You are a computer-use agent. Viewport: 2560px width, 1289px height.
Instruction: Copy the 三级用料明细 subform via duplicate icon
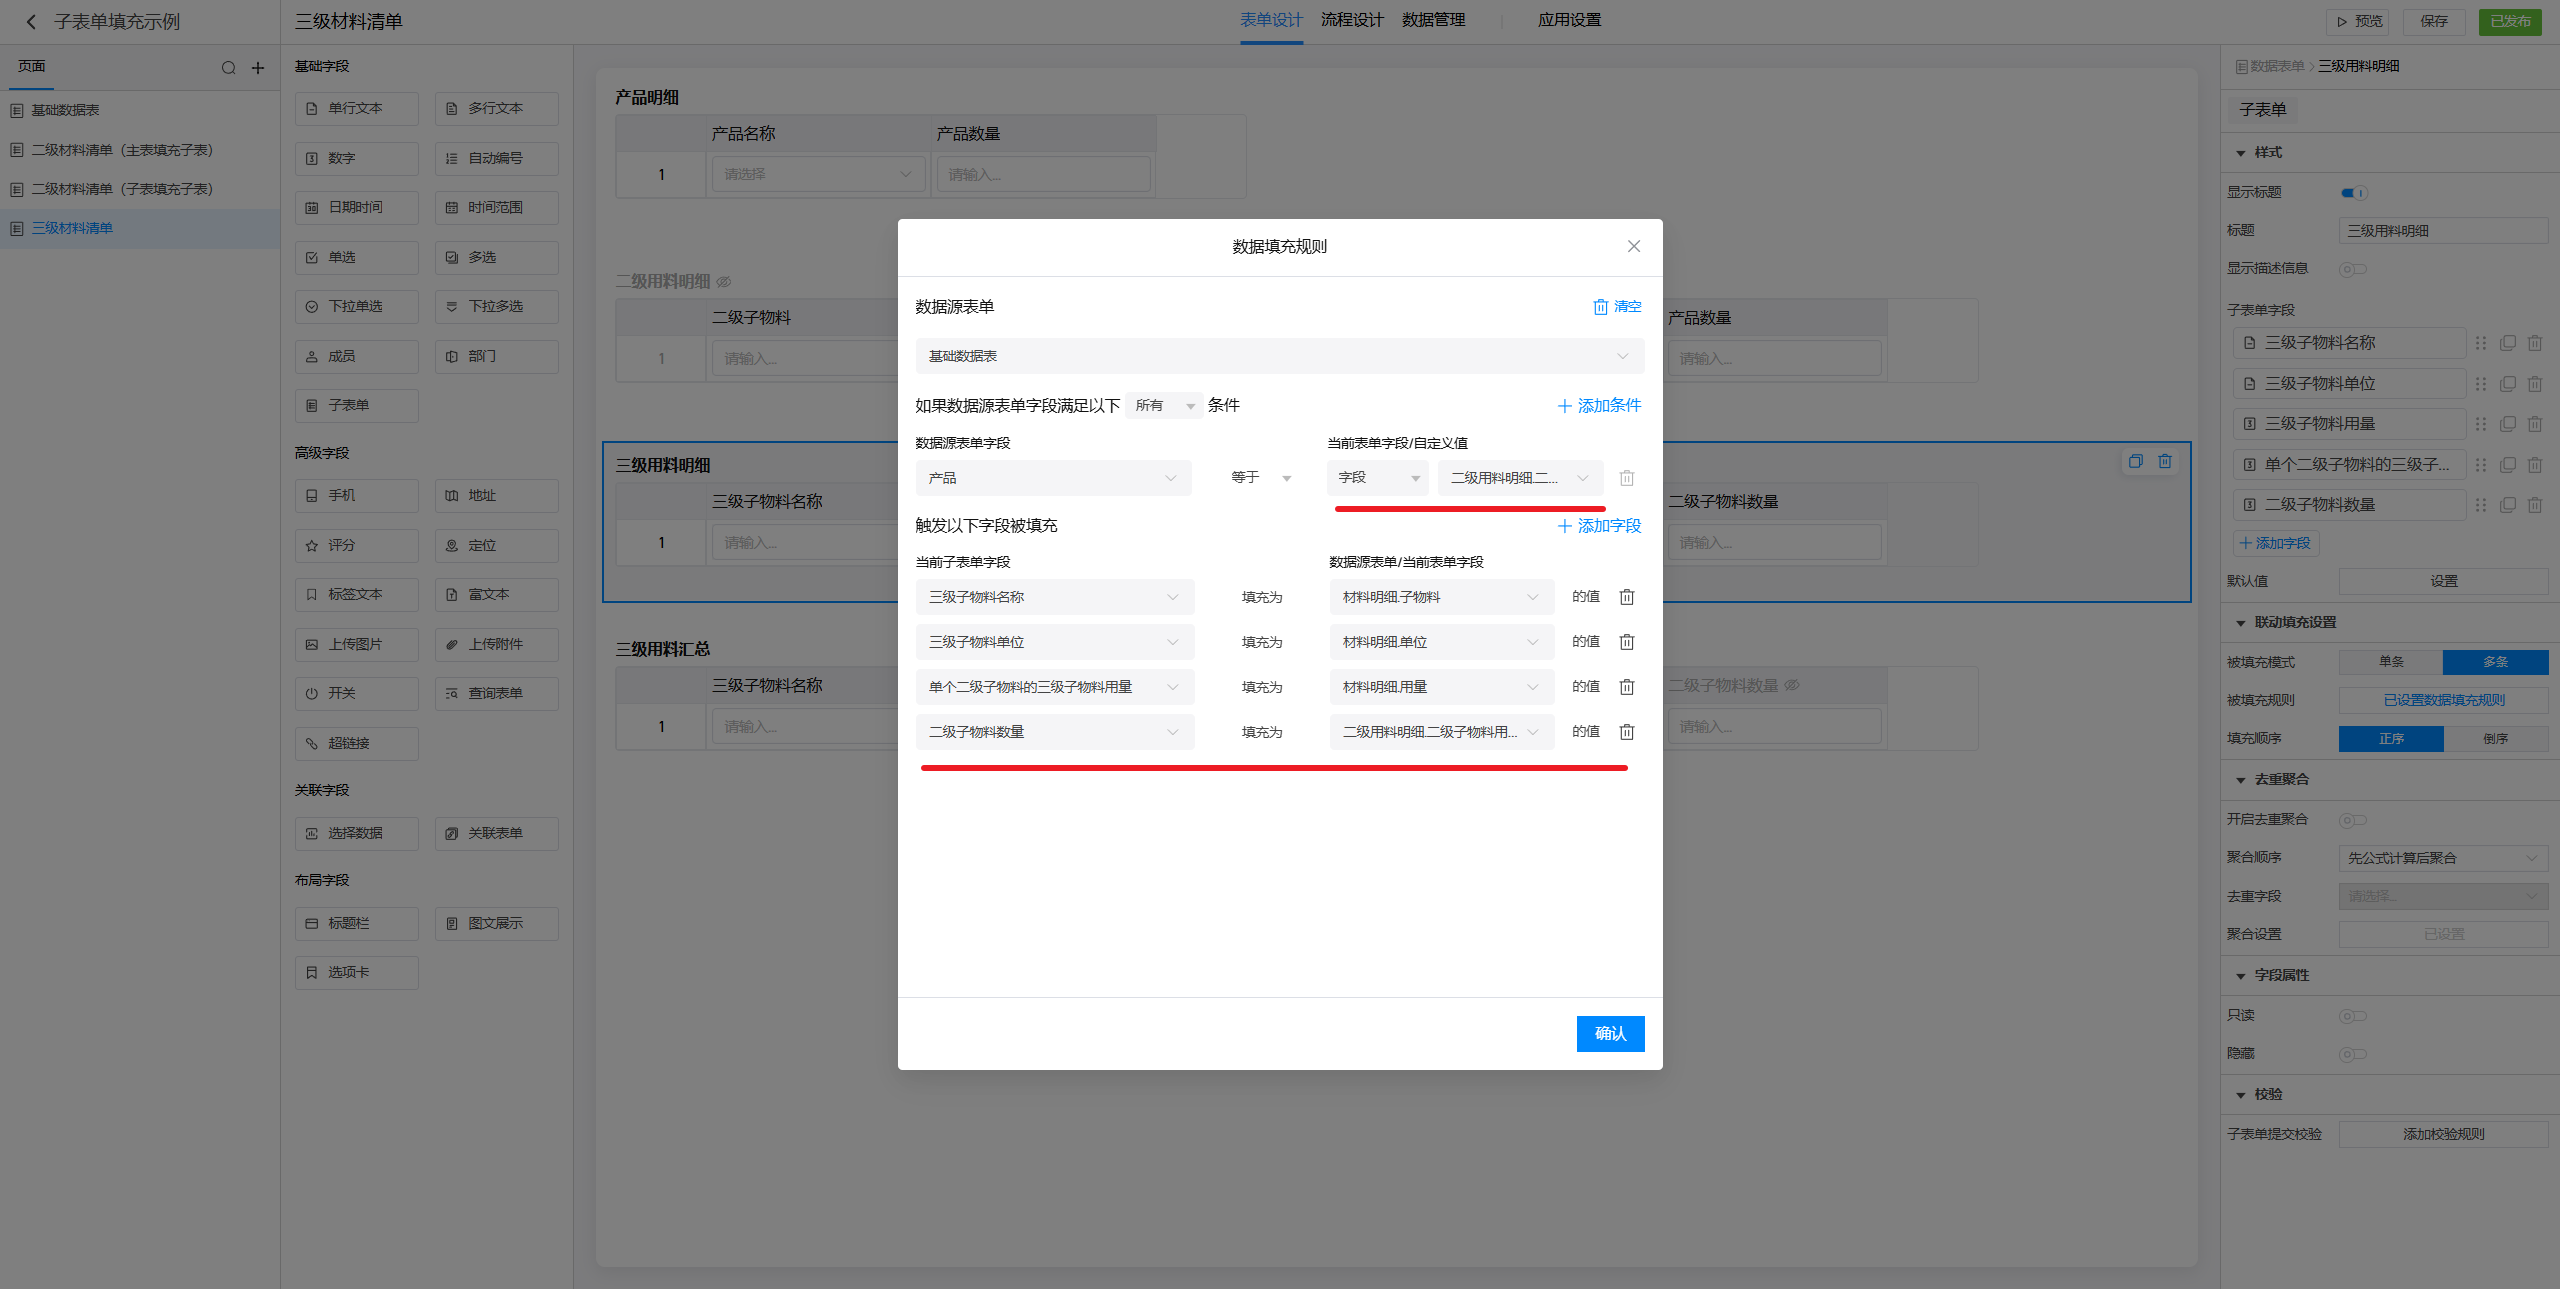pos(2136,461)
